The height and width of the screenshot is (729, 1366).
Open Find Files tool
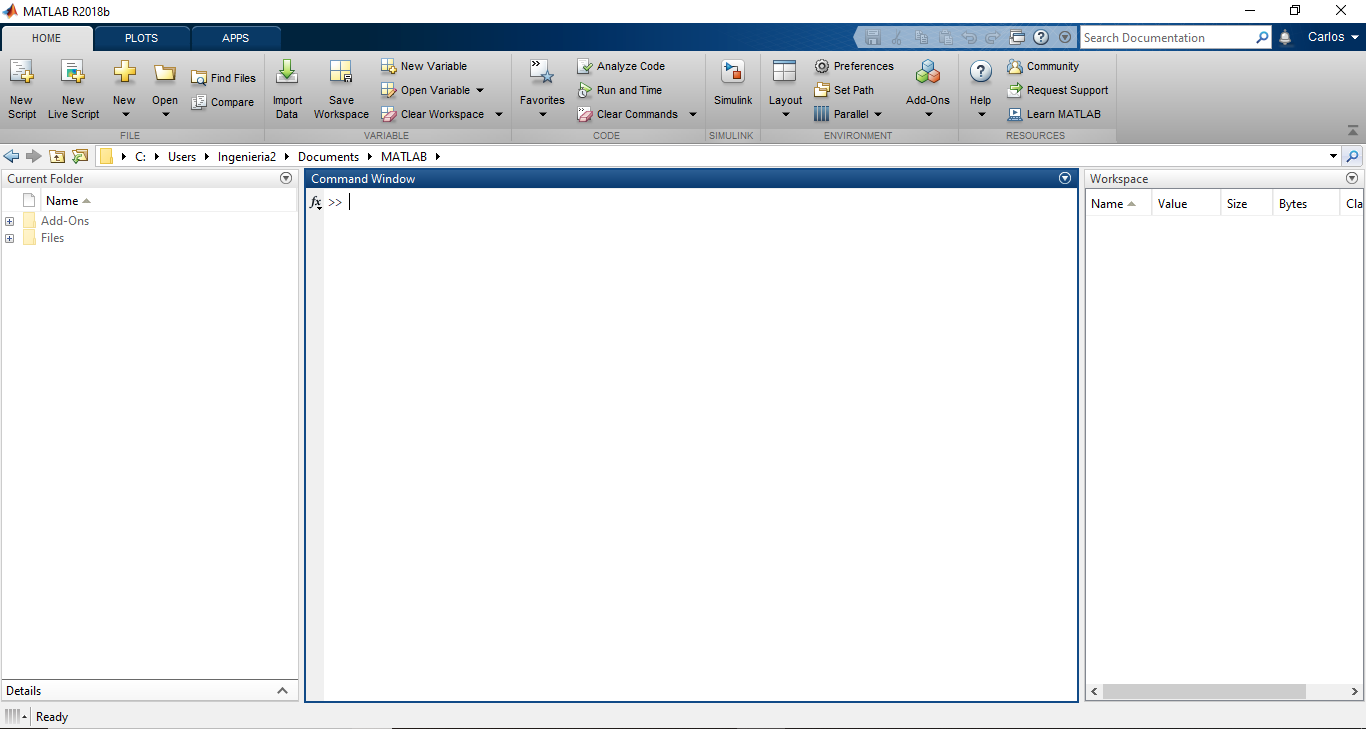pos(223,78)
